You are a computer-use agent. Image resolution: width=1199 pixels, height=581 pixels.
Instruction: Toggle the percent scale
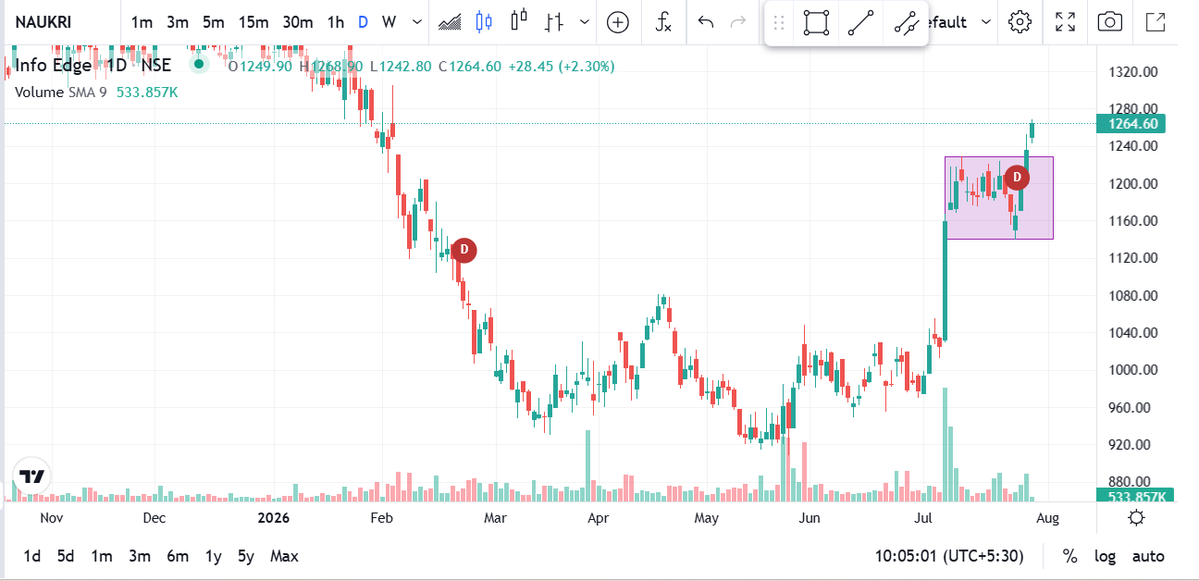click(x=1070, y=556)
